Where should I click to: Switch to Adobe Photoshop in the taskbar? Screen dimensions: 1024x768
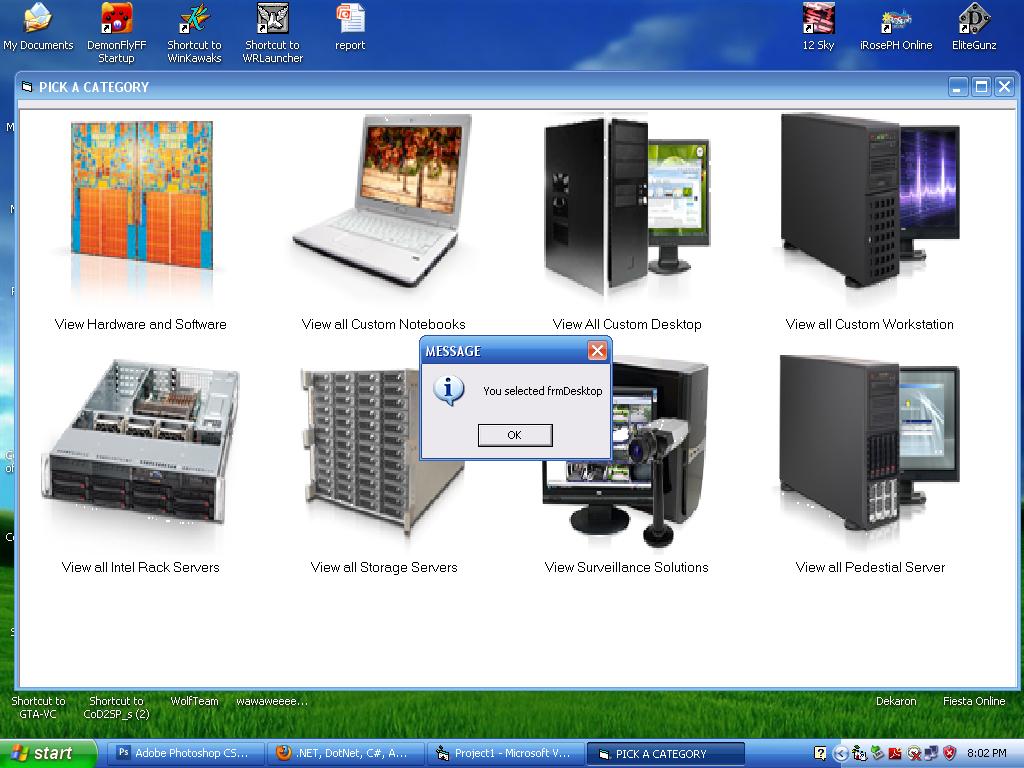pos(183,753)
